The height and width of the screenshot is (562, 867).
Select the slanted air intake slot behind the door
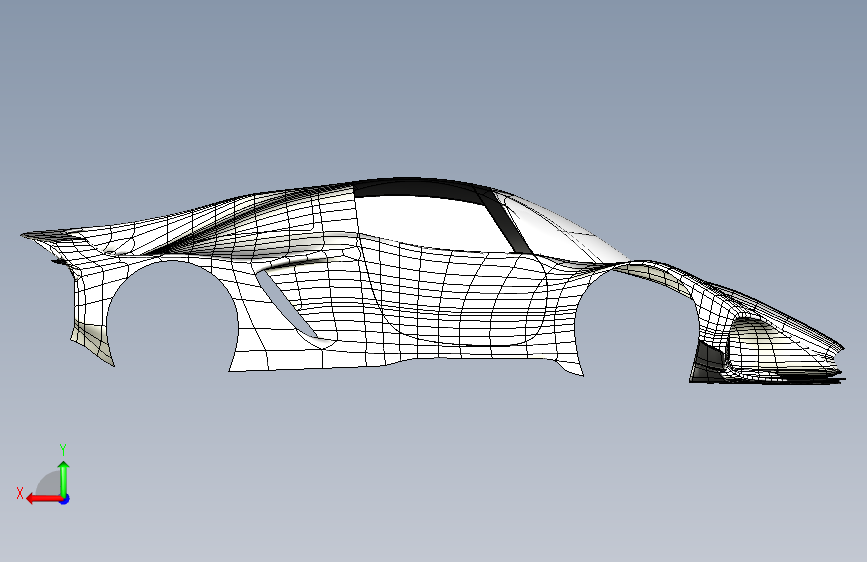coord(285,303)
